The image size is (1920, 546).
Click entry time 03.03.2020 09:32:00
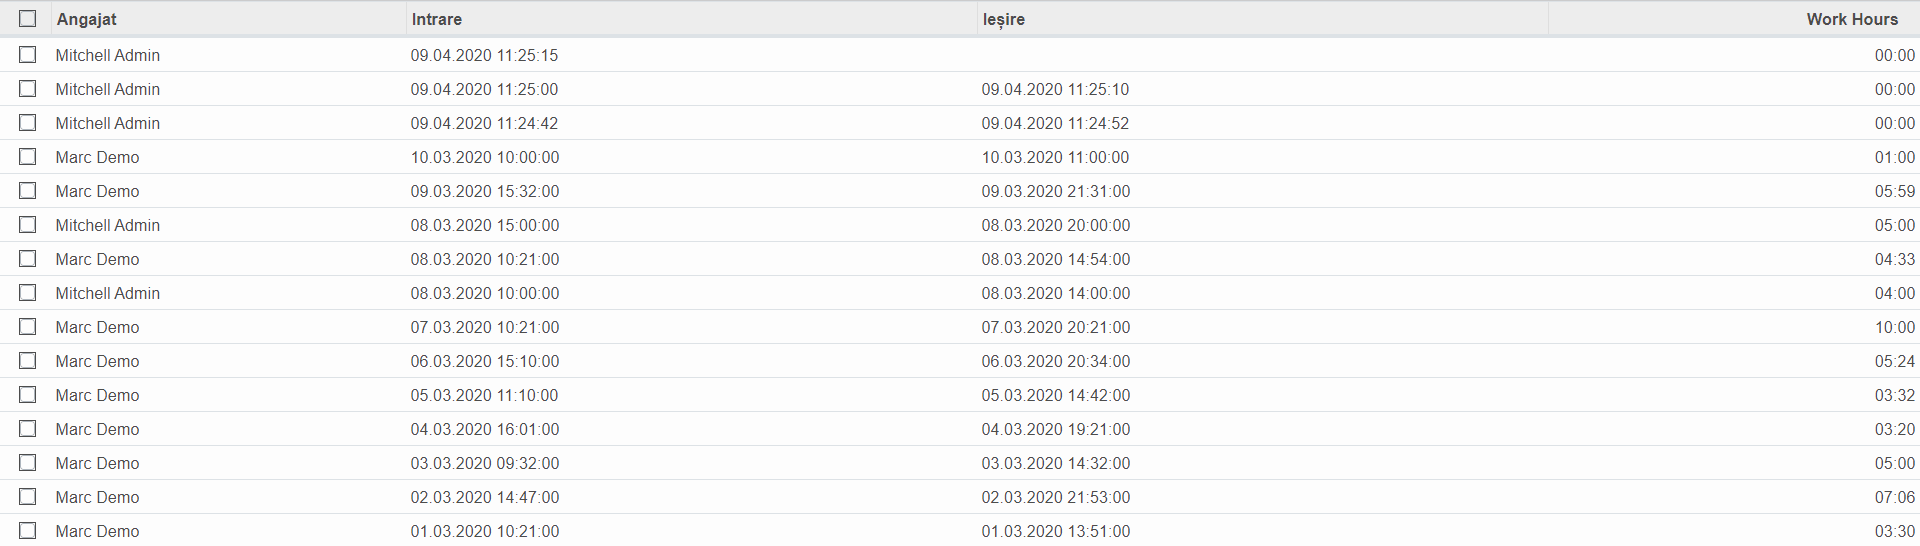484,463
